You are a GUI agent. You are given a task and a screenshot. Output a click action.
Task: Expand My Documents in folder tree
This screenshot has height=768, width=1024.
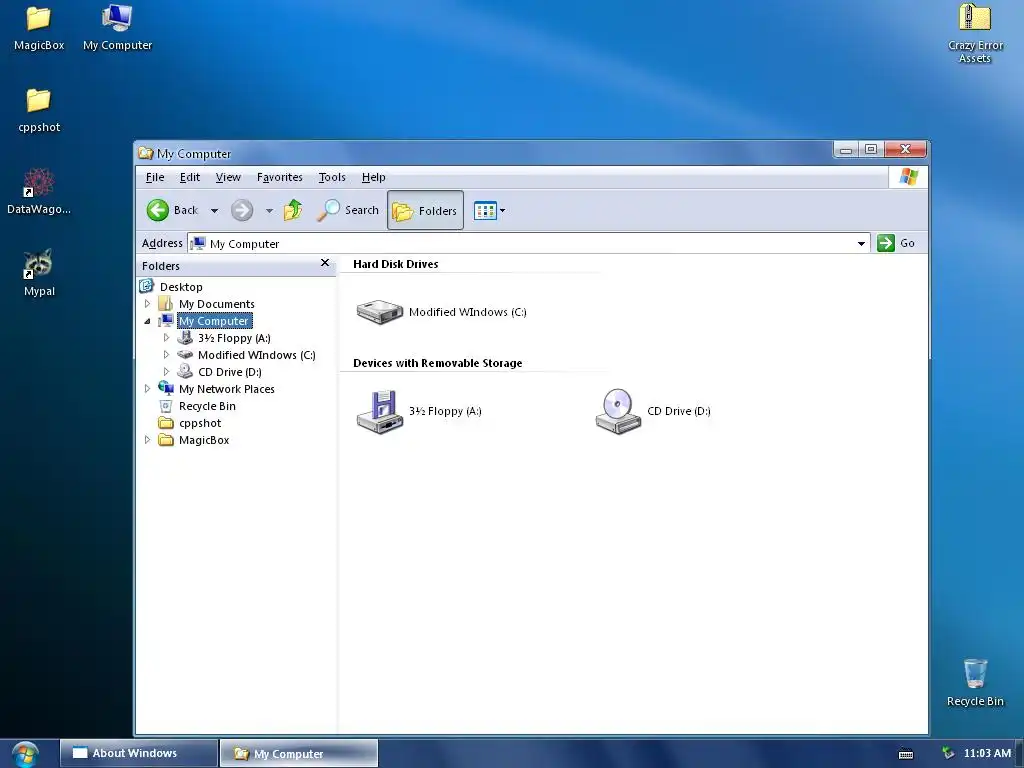(148, 304)
